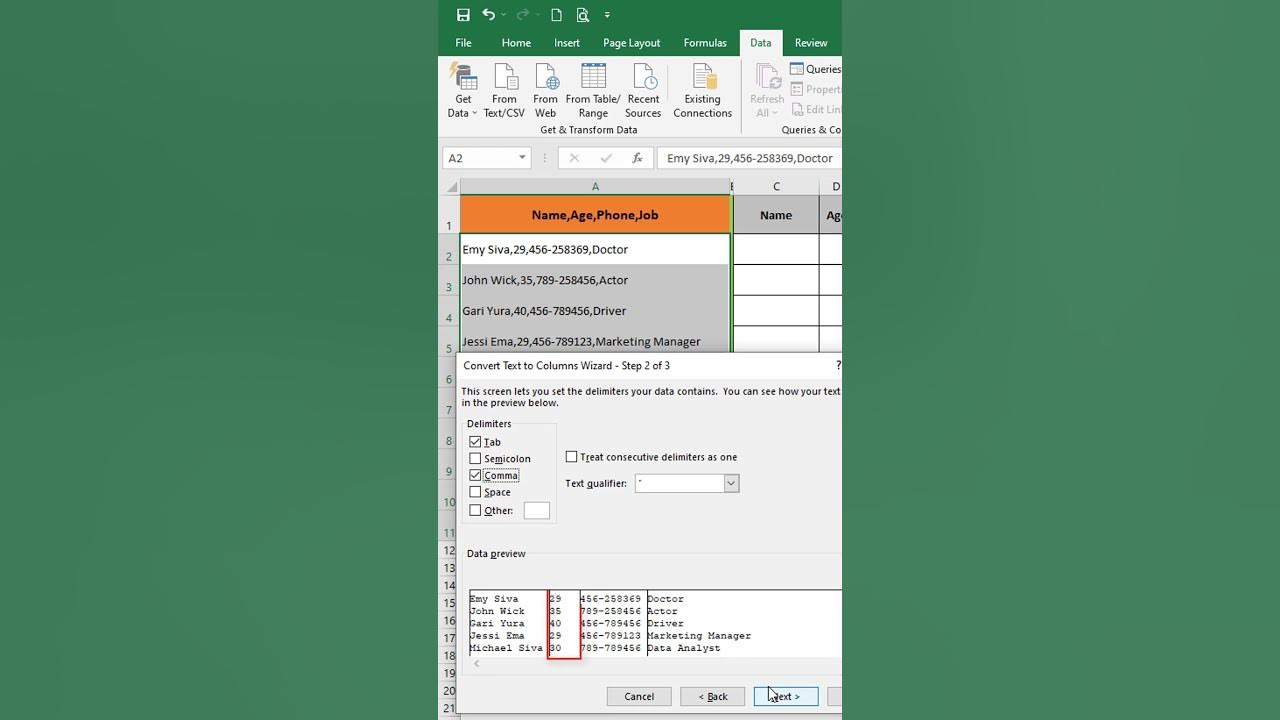Open Customize Quick Access Toolbar arrow
Screen dimensions: 1280x720
607,15
